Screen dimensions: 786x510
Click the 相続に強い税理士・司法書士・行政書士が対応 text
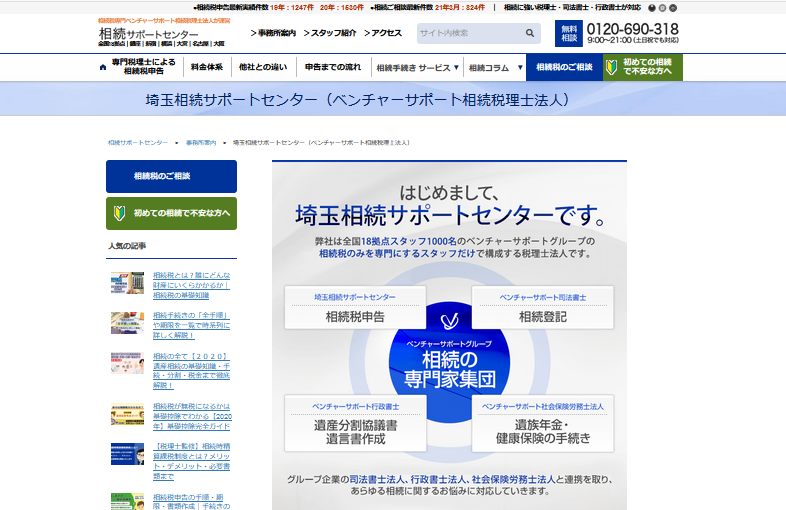pos(572,8)
